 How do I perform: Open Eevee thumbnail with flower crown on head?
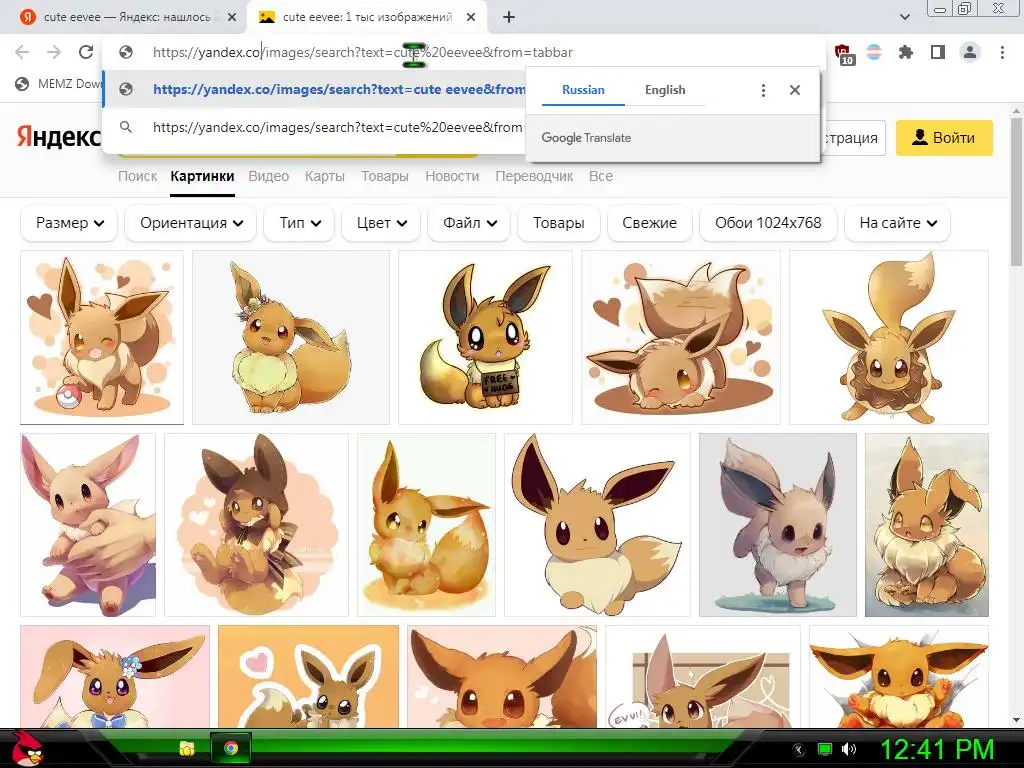pyautogui.click(x=291, y=337)
